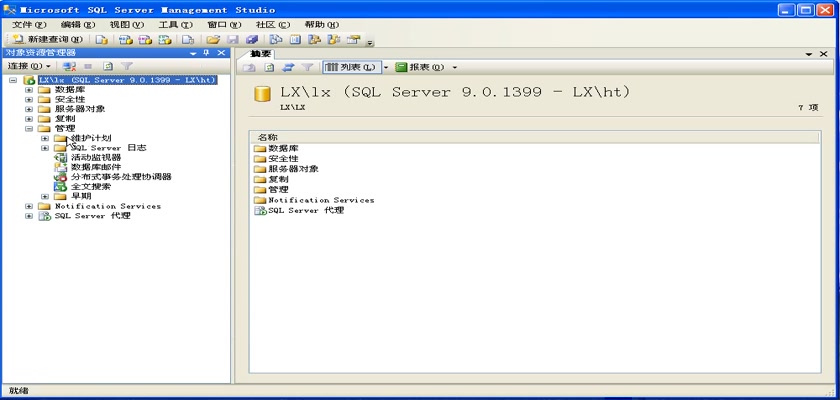
Task: Open the Template Explorer toolbar icon
Action: (334, 40)
